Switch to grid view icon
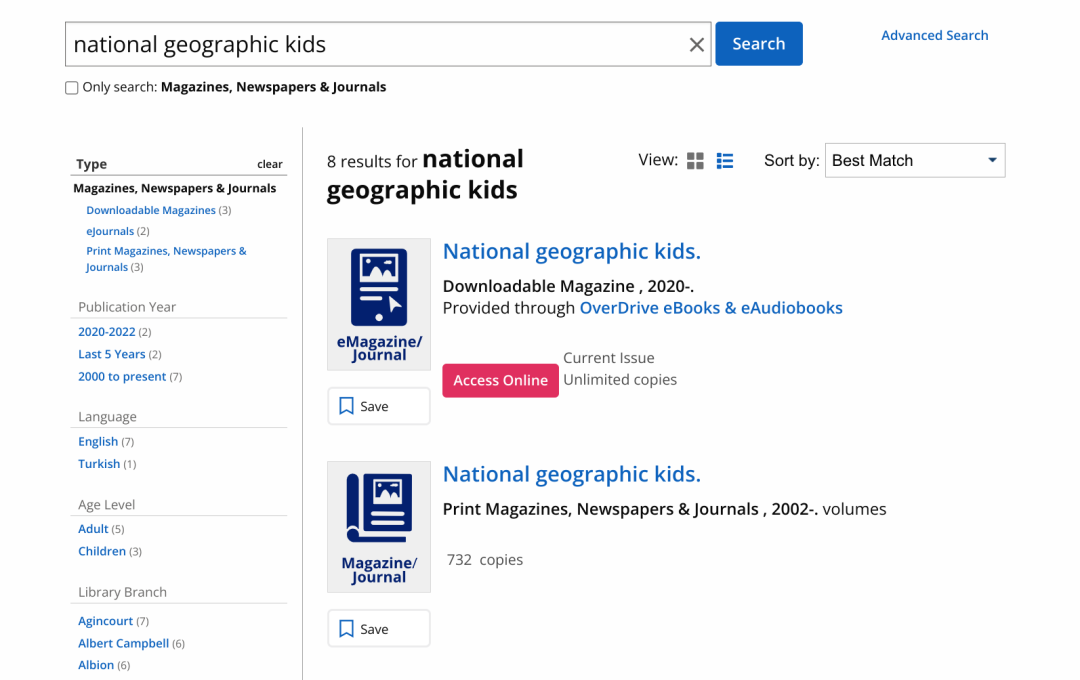1080x680 pixels. coord(695,161)
